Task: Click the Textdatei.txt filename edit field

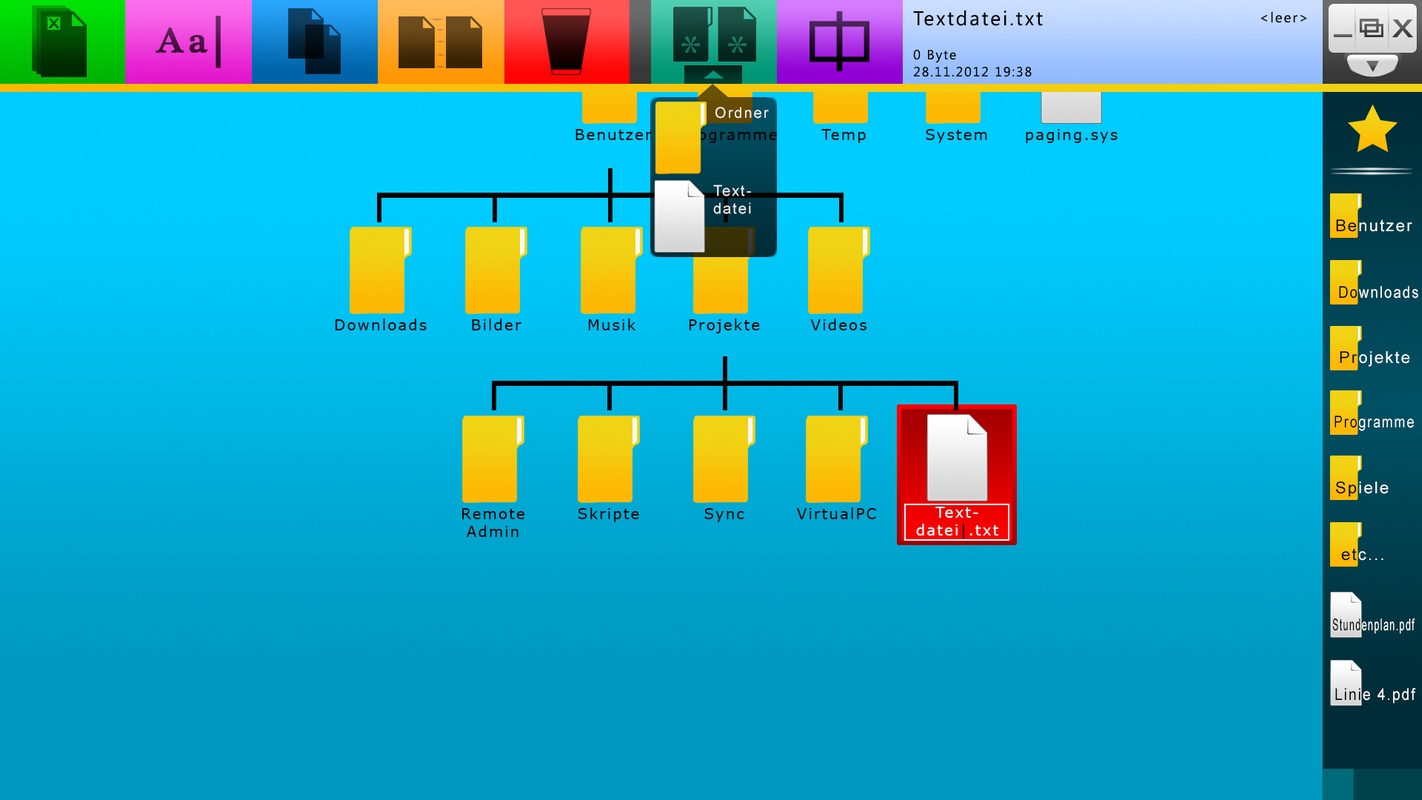Action: pyautogui.click(x=956, y=522)
